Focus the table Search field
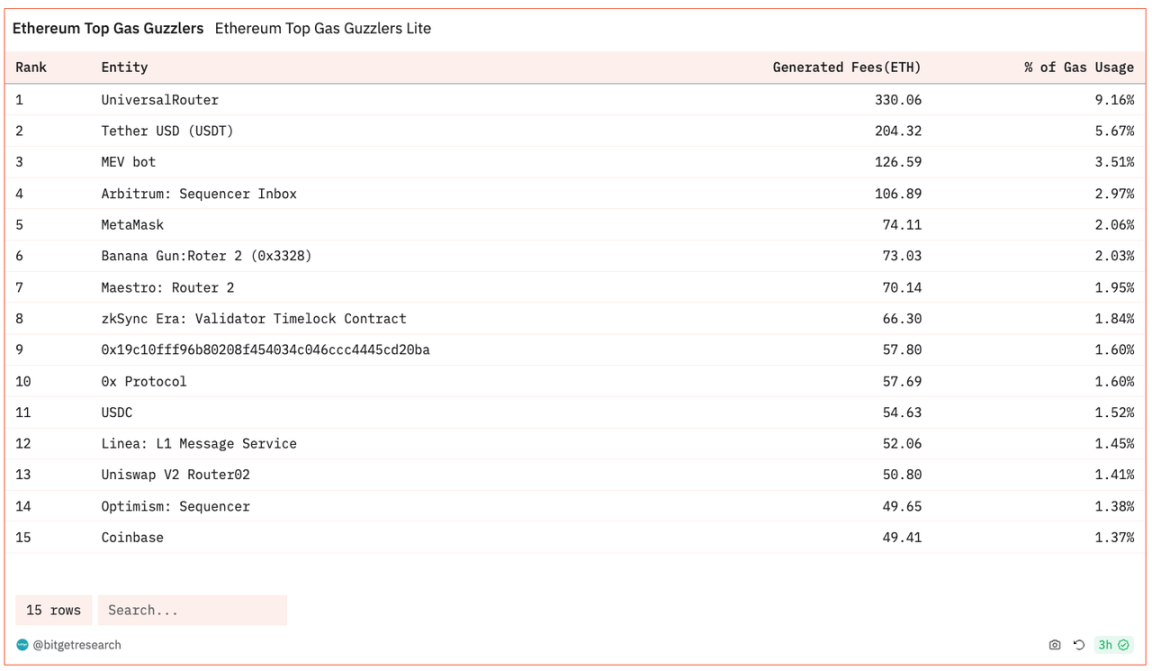This screenshot has width=1152, height=671. coord(192,610)
